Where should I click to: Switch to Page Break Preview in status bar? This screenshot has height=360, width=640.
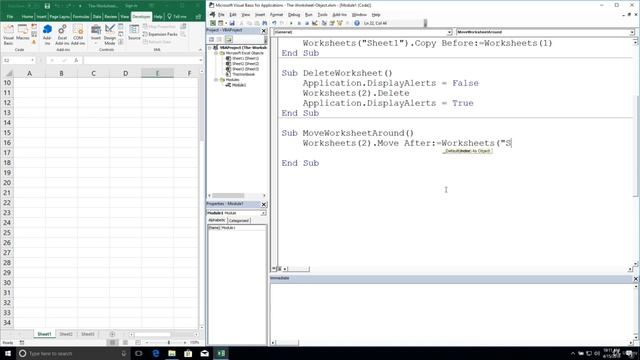(138, 342)
